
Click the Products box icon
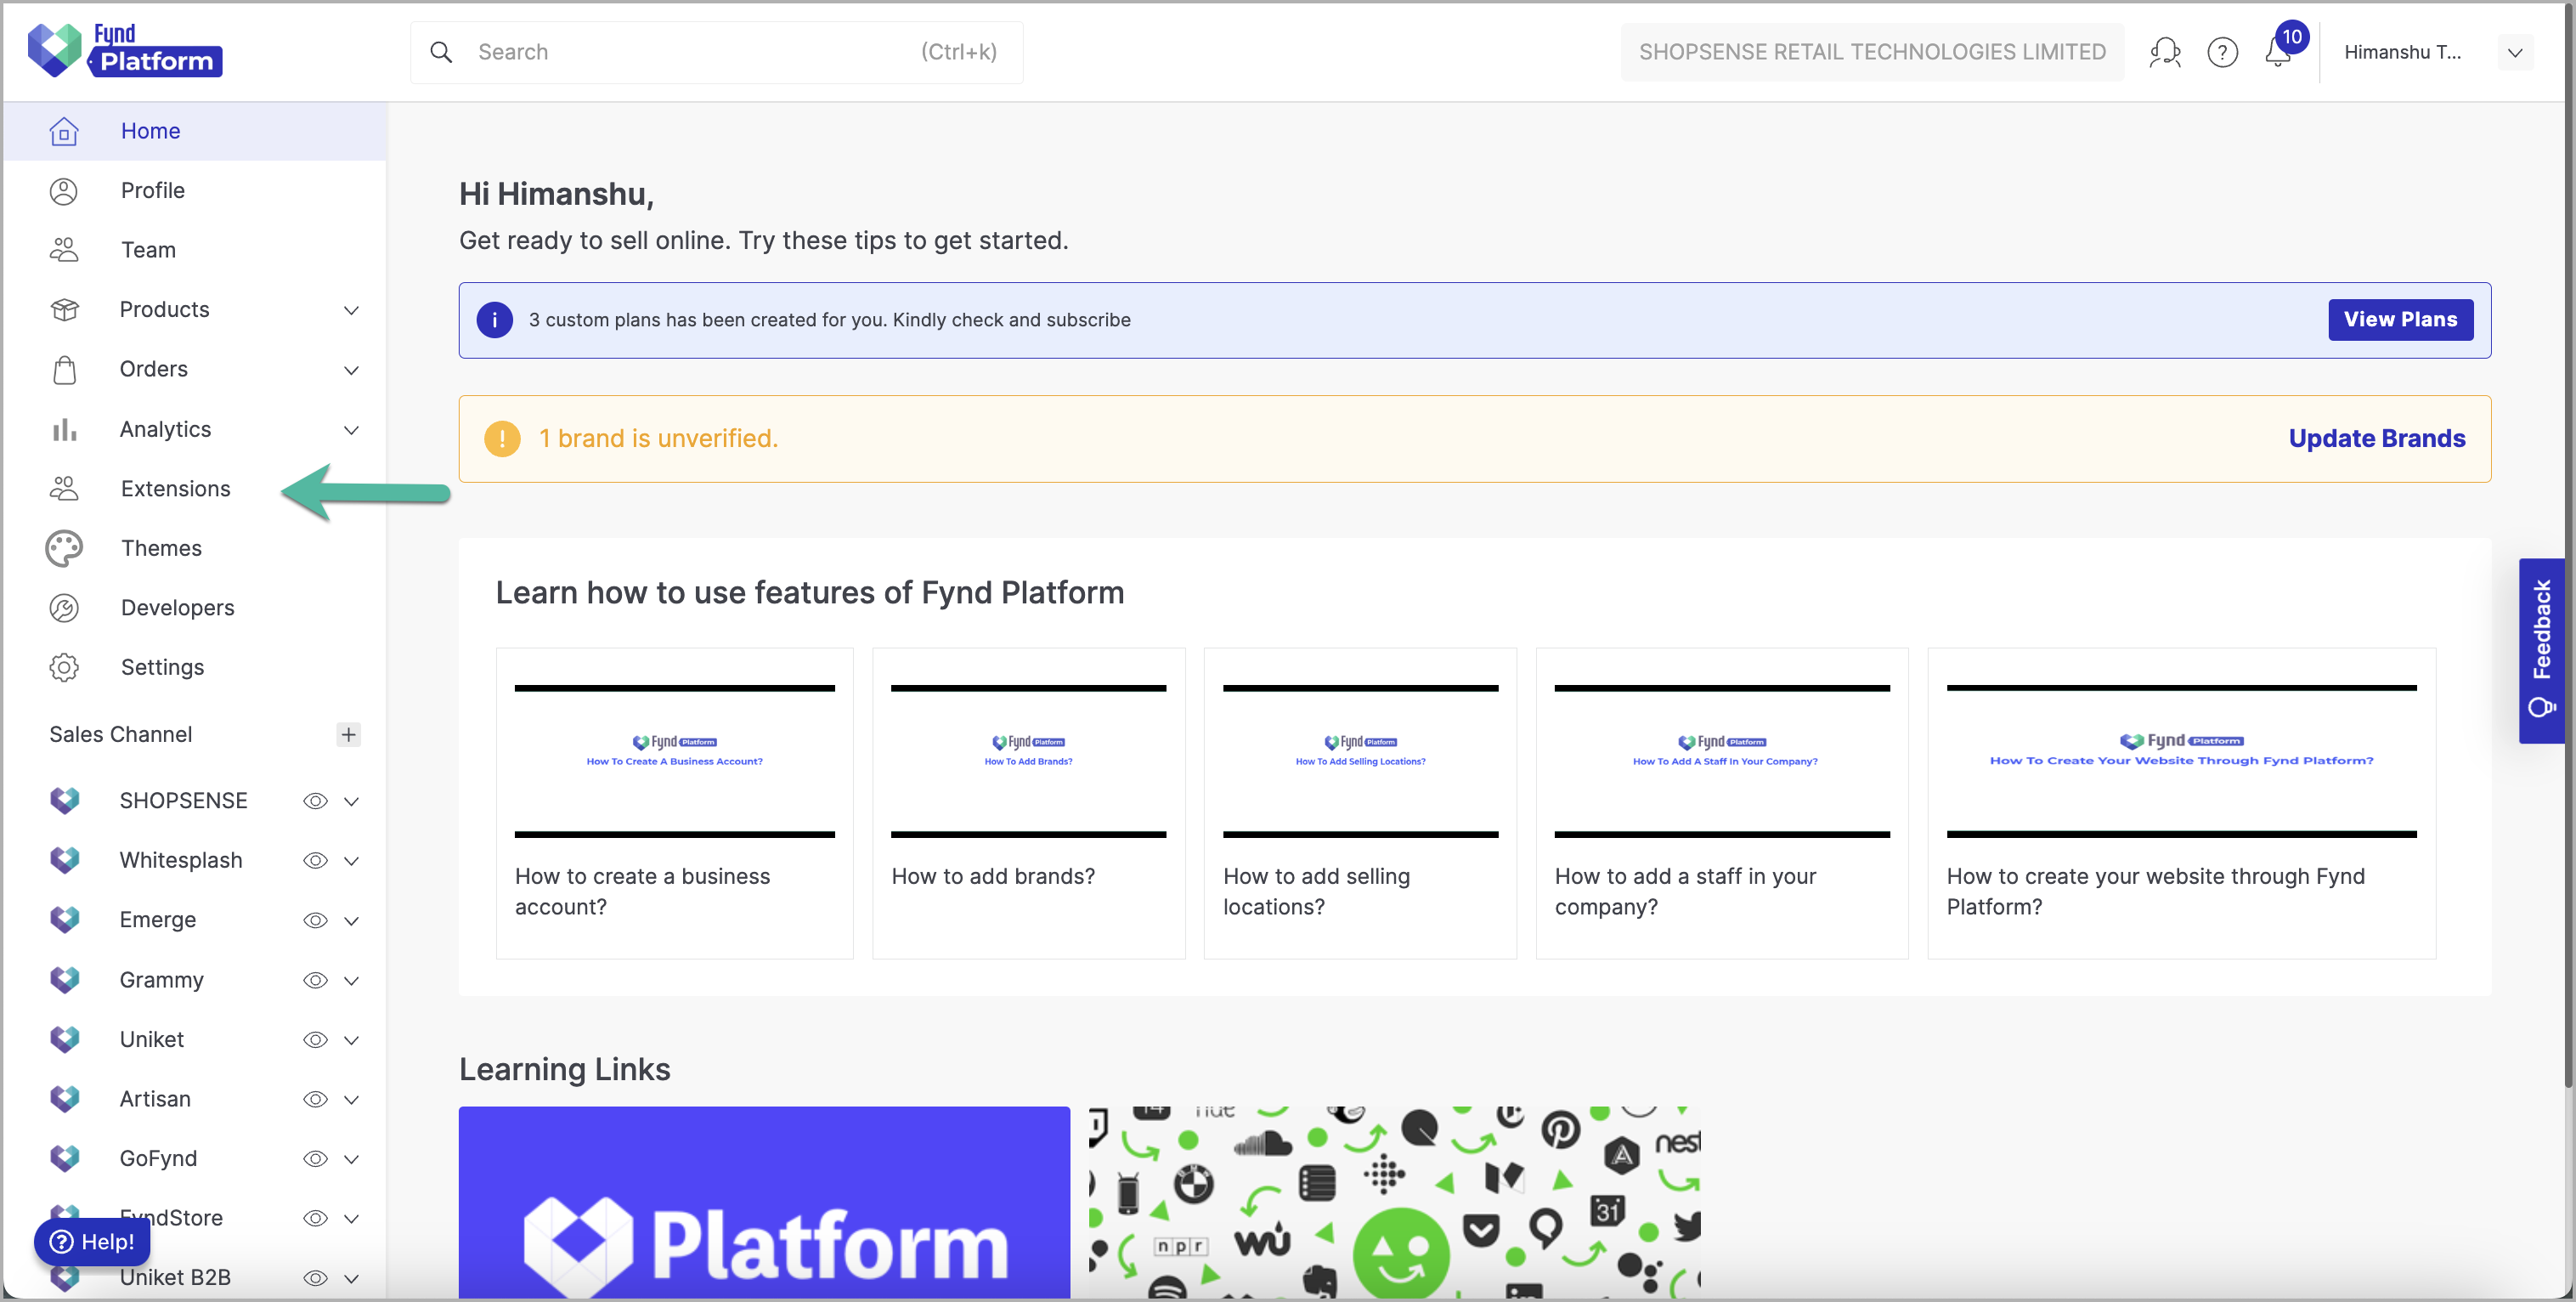64,310
